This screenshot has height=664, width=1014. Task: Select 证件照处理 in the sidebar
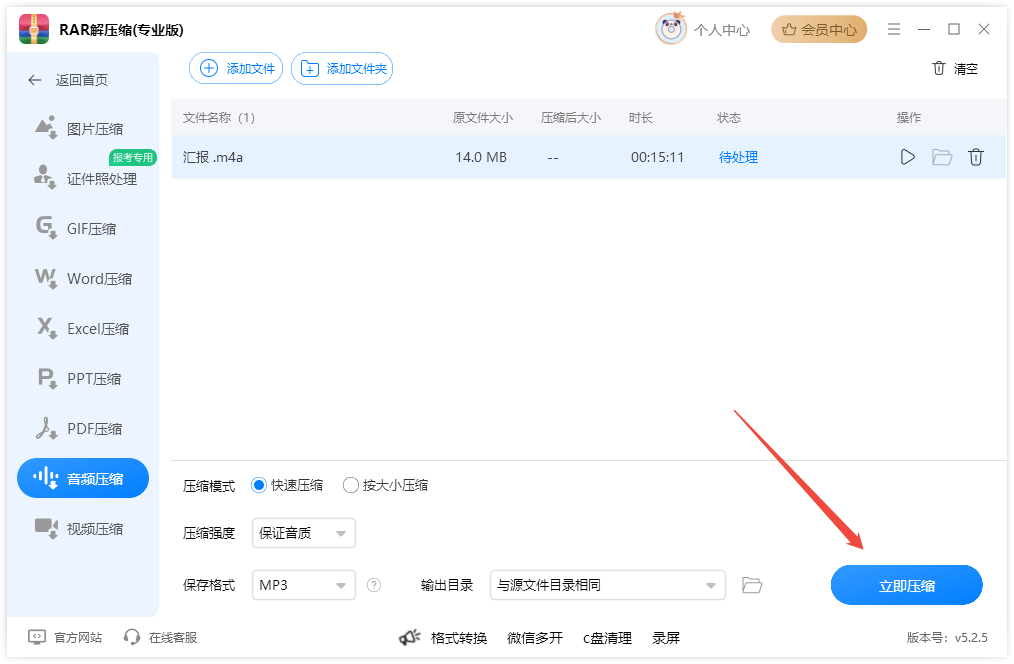coord(83,178)
